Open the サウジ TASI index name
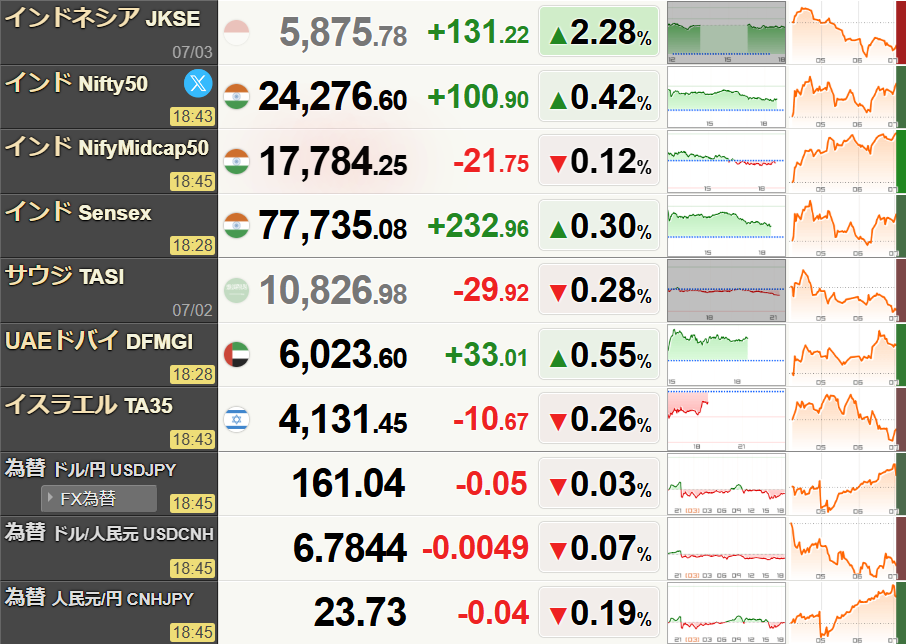 pyautogui.click(x=65, y=276)
